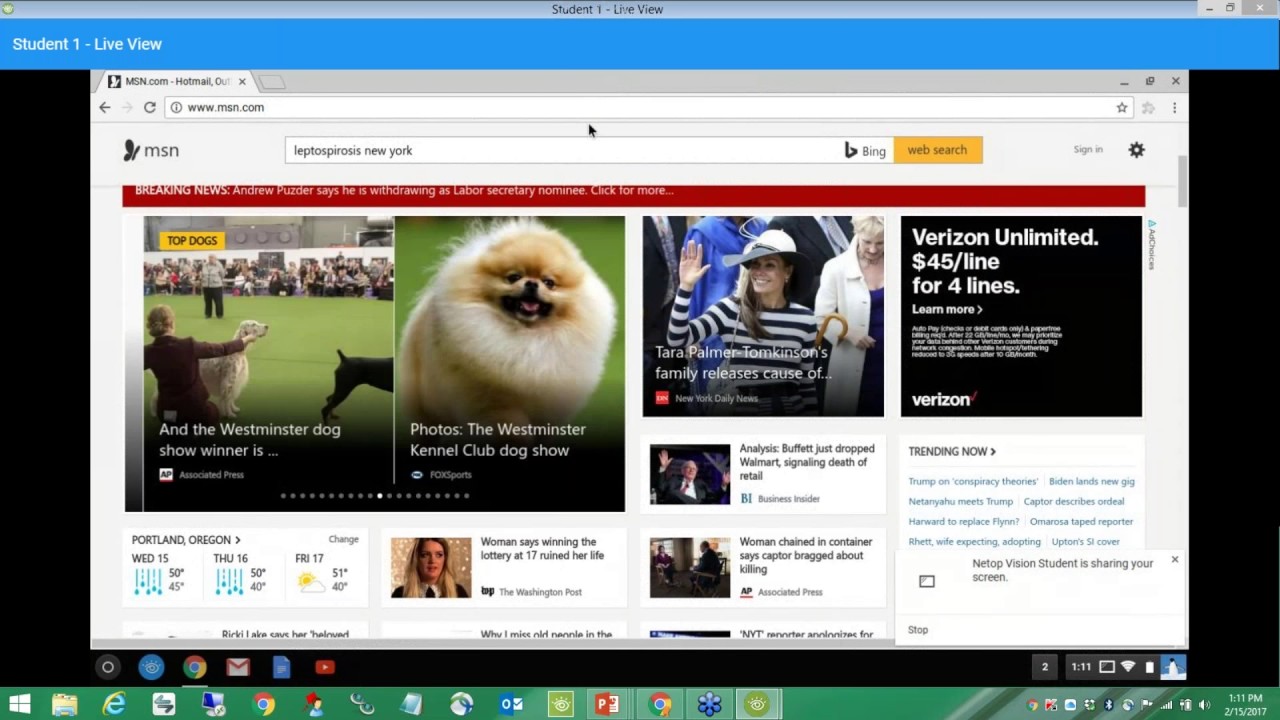The width and height of the screenshot is (1280, 720).
Task: Click trending topic Rhett, wife expecting, adopting
Action: click(974, 541)
